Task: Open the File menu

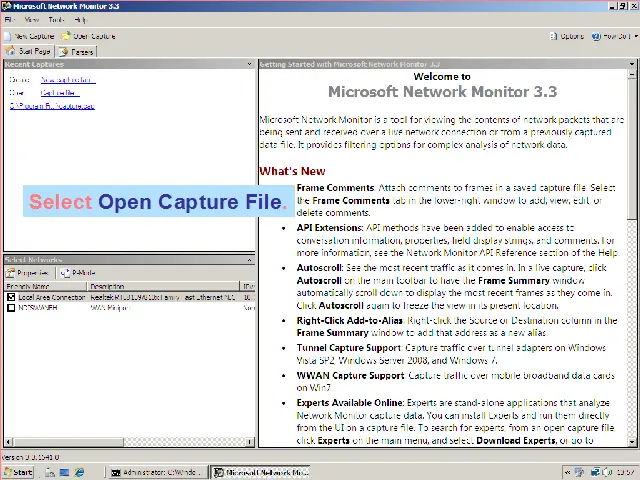Action: pyautogui.click(x=9, y=20)
